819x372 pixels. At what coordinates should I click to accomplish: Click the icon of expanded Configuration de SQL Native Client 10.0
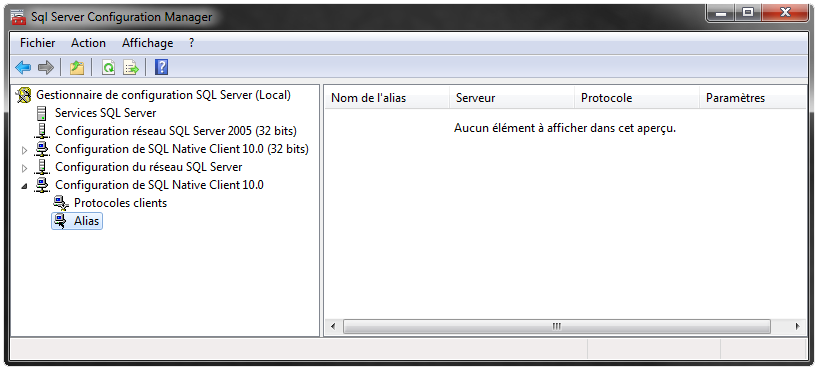tap(42, 185)
